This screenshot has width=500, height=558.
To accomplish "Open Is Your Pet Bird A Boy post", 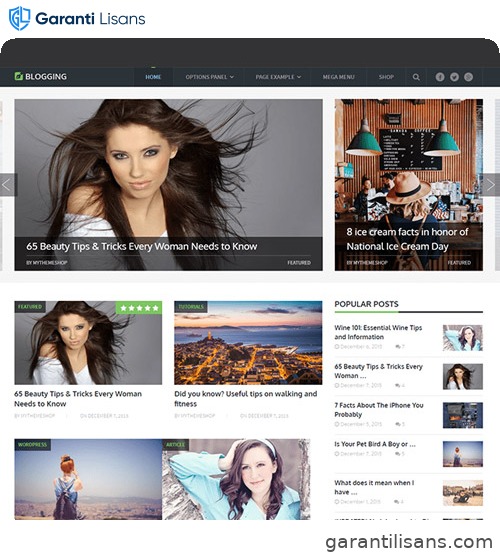I will [375, 444].
